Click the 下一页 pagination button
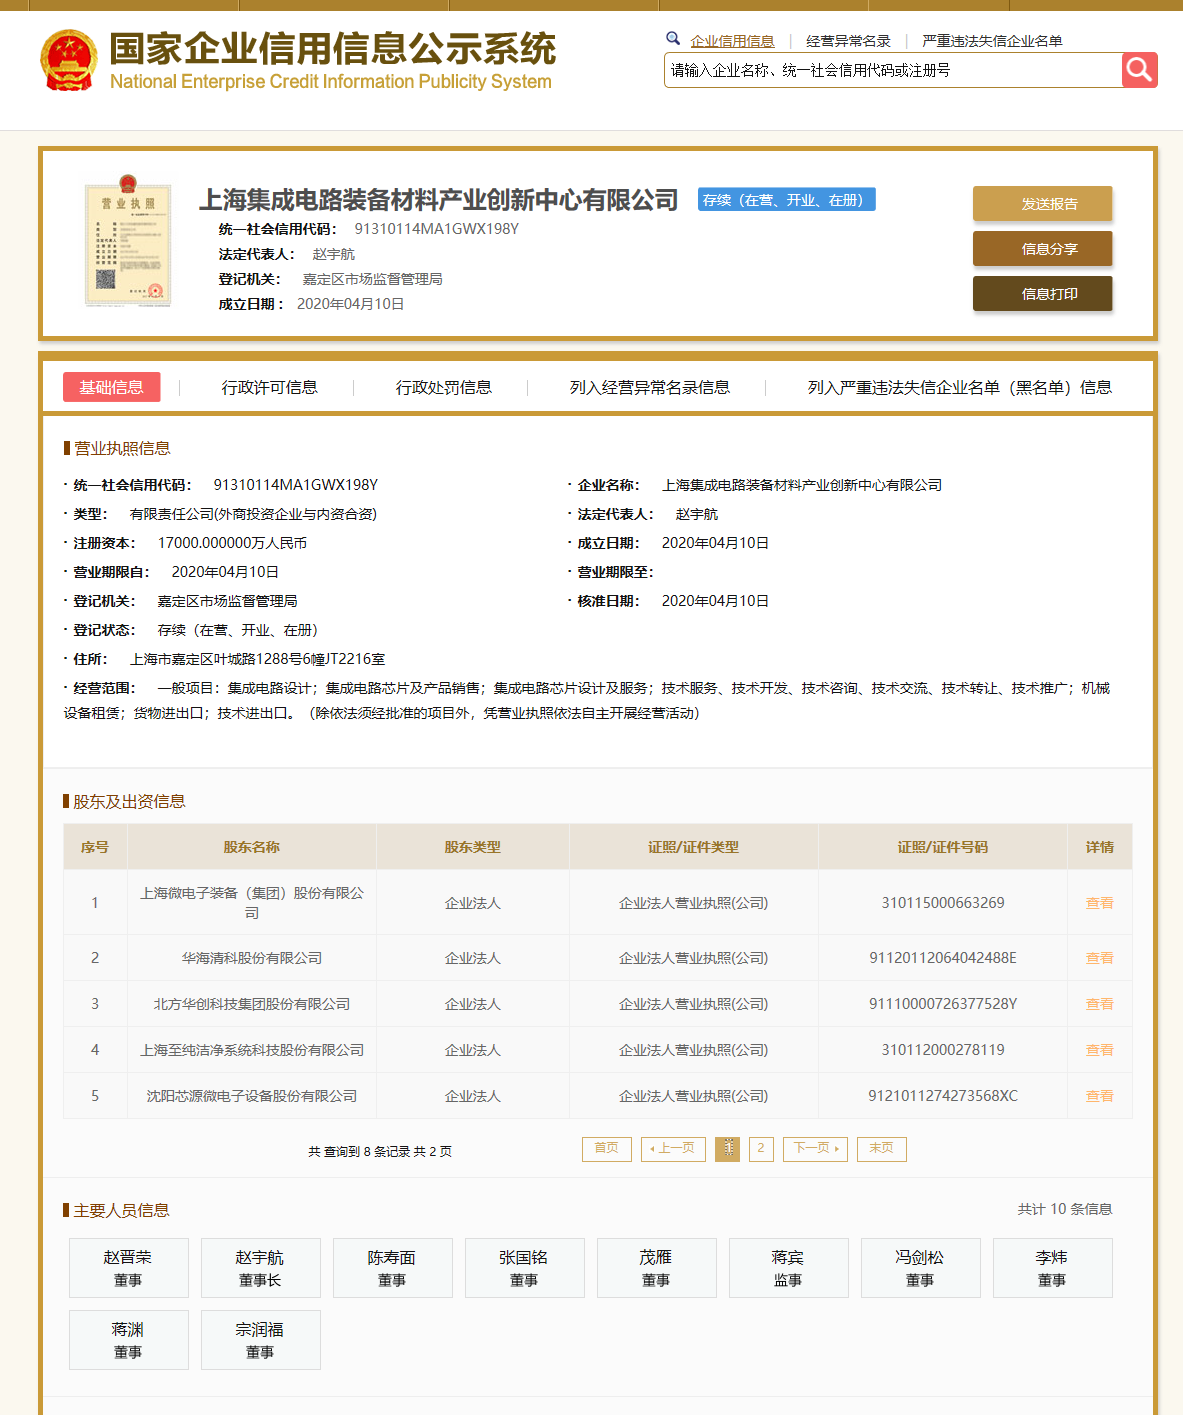The image size is (1183, 1415). point(815,1148)
